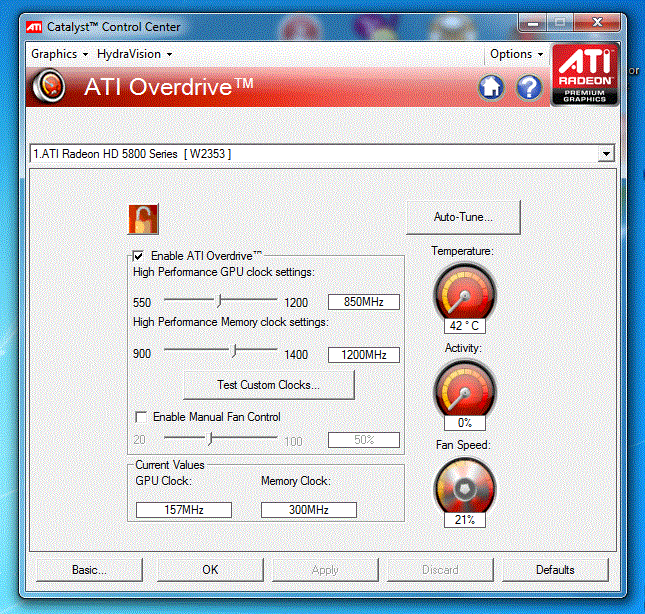645x614 pixels.
Task: Click the 50% fan speed value field
Action: [364, 440]
